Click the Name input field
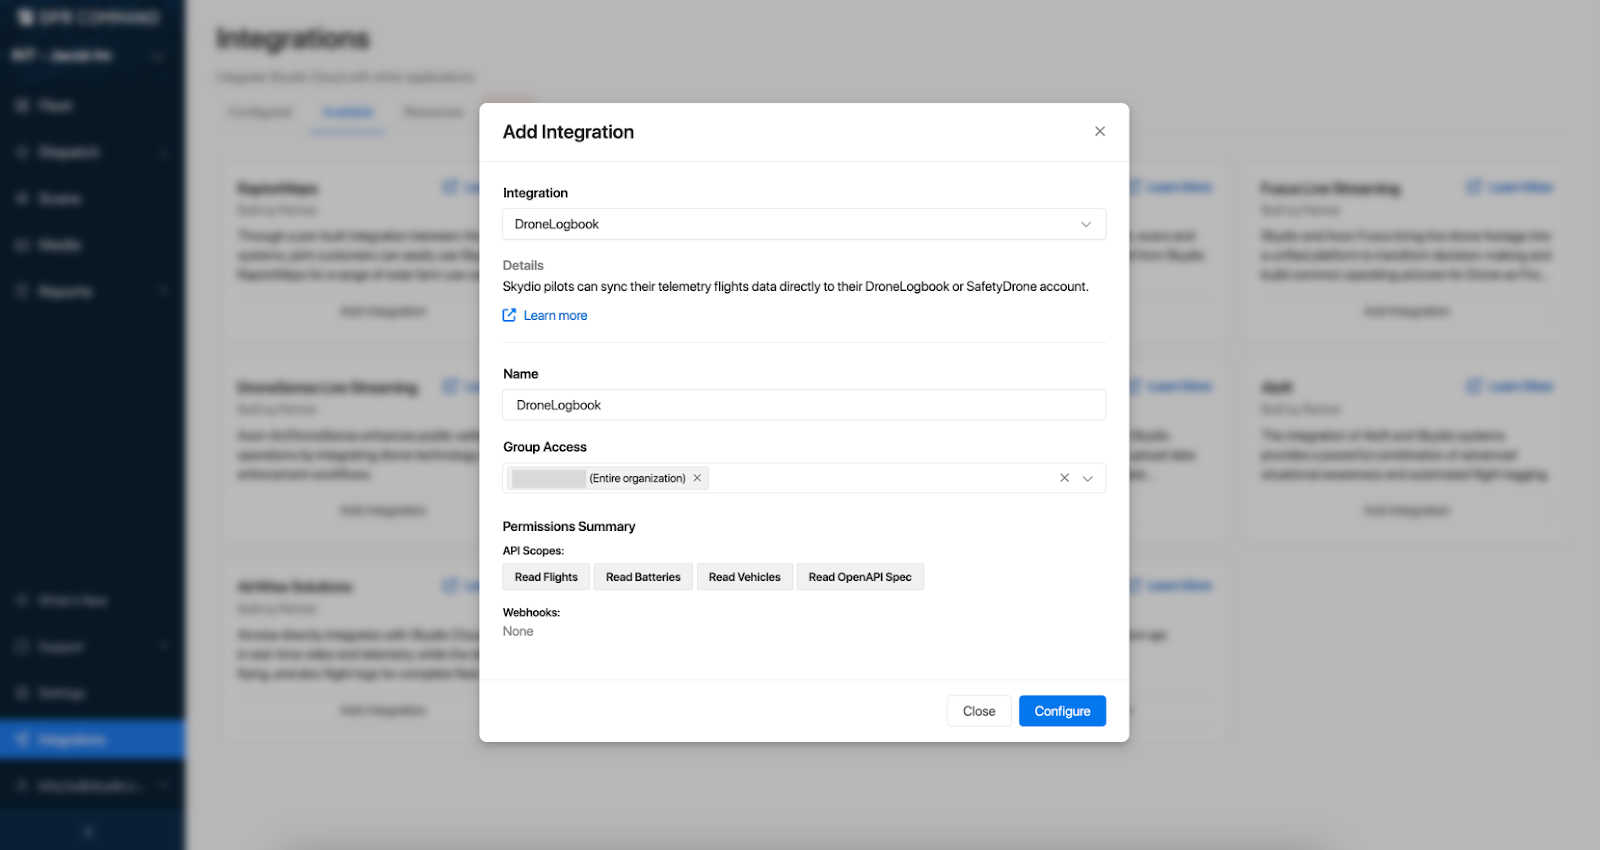This screenshot has height=850, width=1600. click(x=803, y=405)
